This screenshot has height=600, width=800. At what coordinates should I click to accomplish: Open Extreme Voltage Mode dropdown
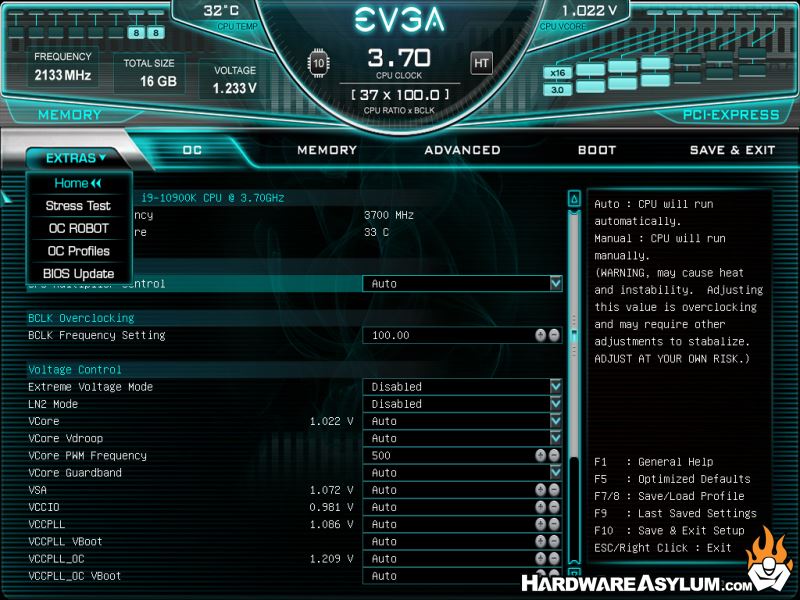pyautogui.click(x=556, y=386)
